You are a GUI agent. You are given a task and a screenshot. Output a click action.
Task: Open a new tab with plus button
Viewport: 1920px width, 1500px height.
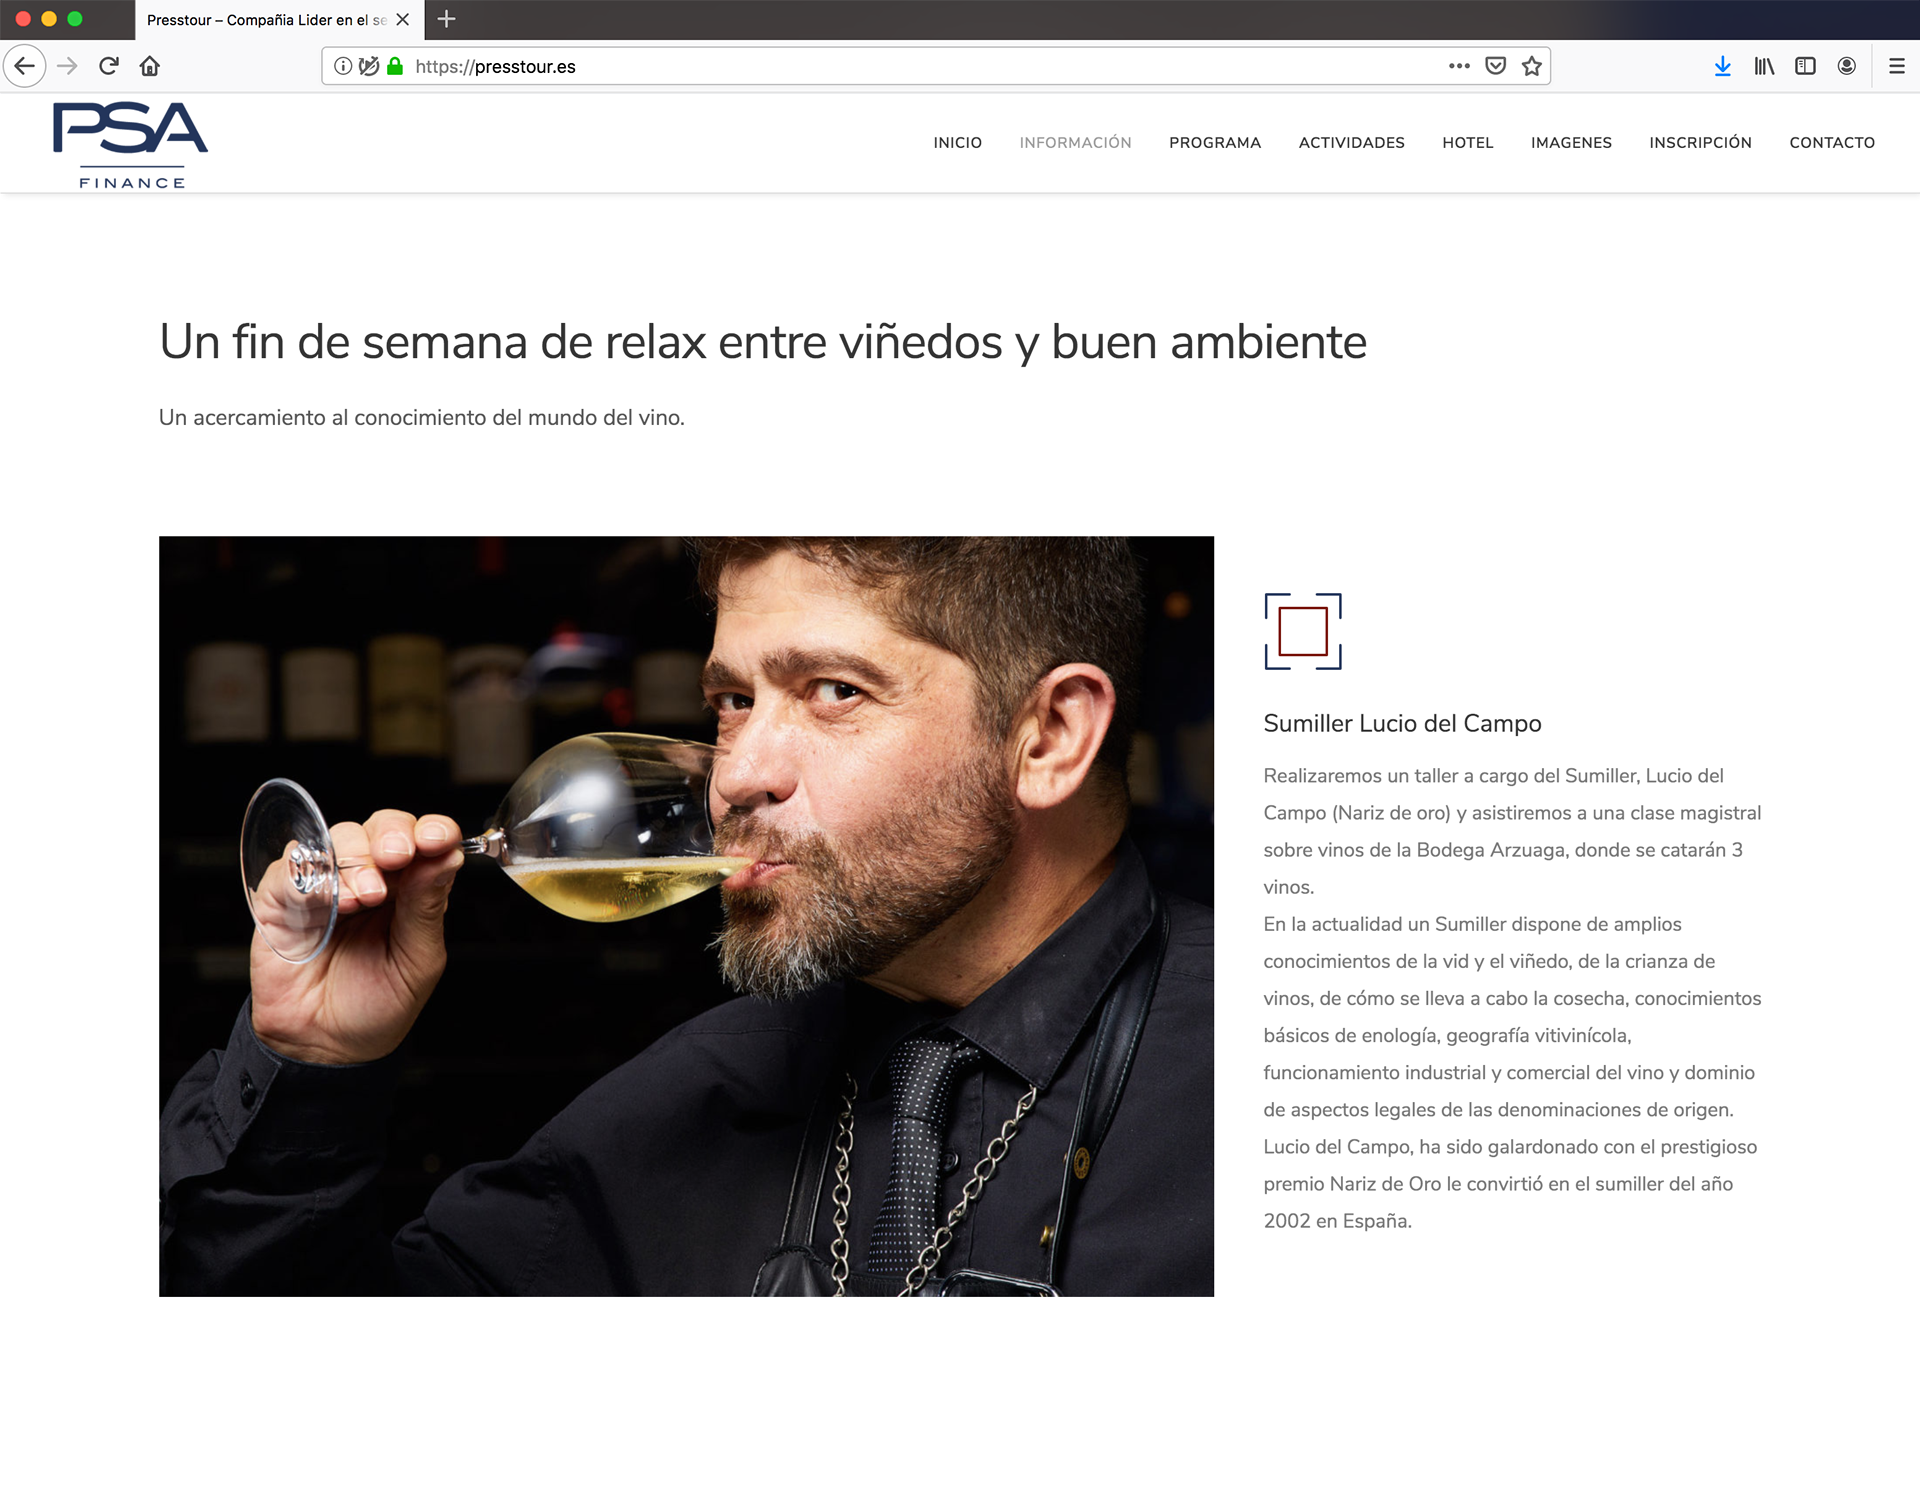pyautogui.click(x=447, y=19)
